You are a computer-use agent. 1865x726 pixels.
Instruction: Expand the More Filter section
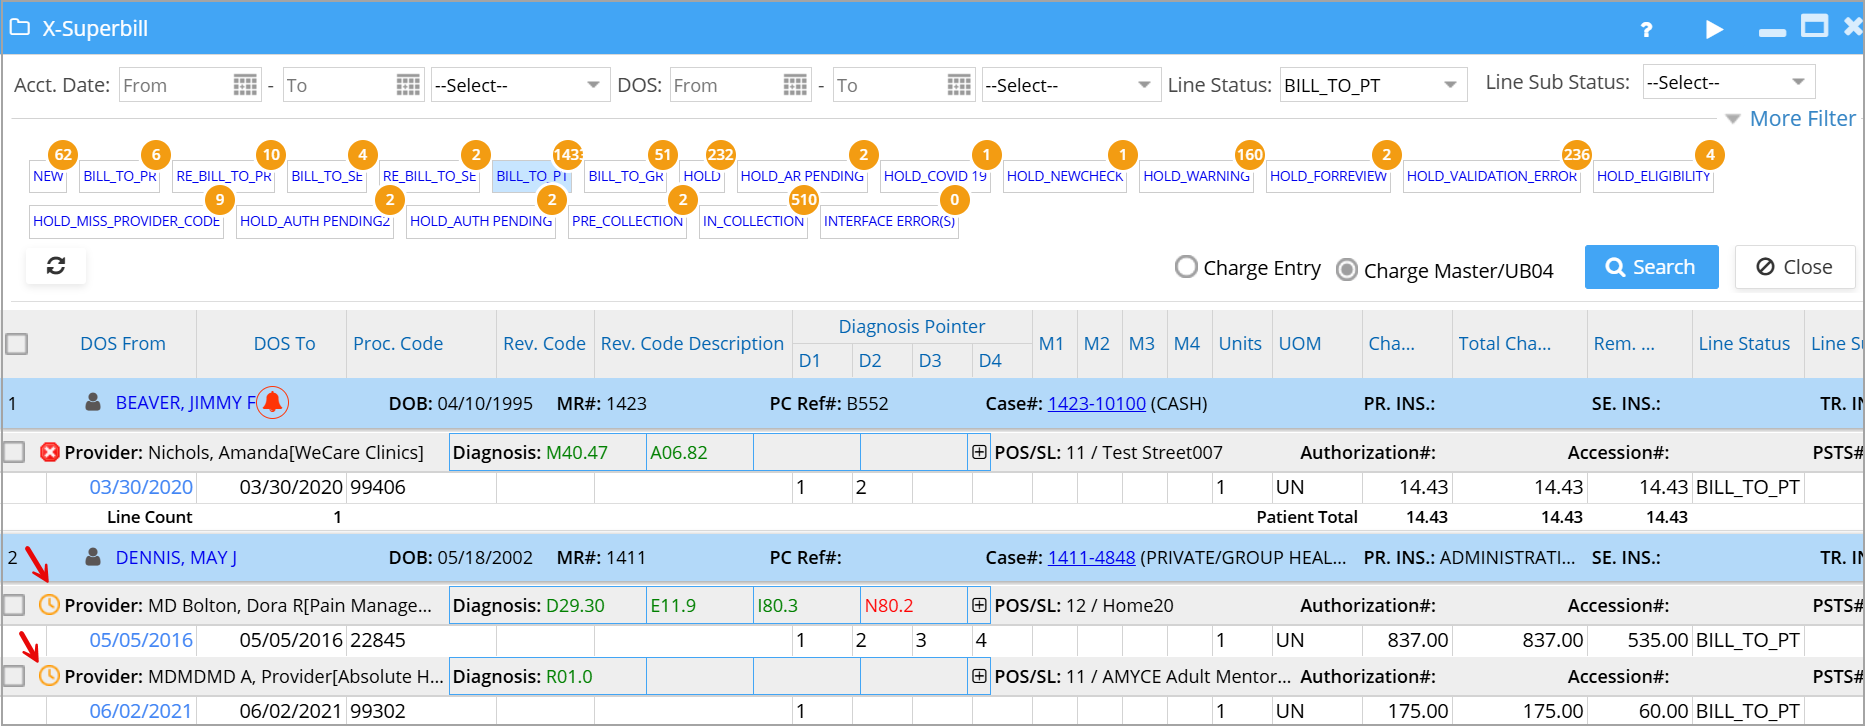pos(1791,118)
